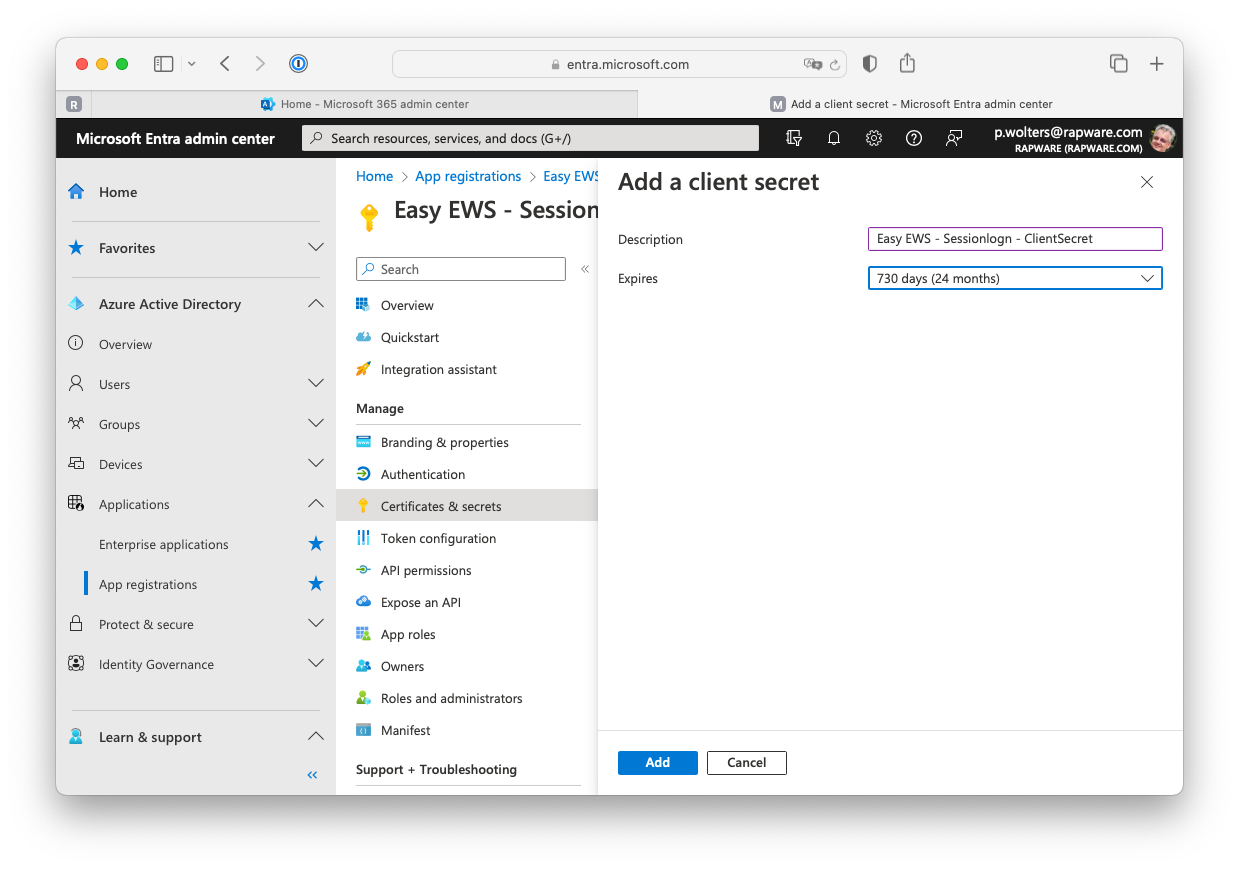This screenshot has height=869, width=1239.
Task: Click the Description text field
Action: click(1015, 239)
